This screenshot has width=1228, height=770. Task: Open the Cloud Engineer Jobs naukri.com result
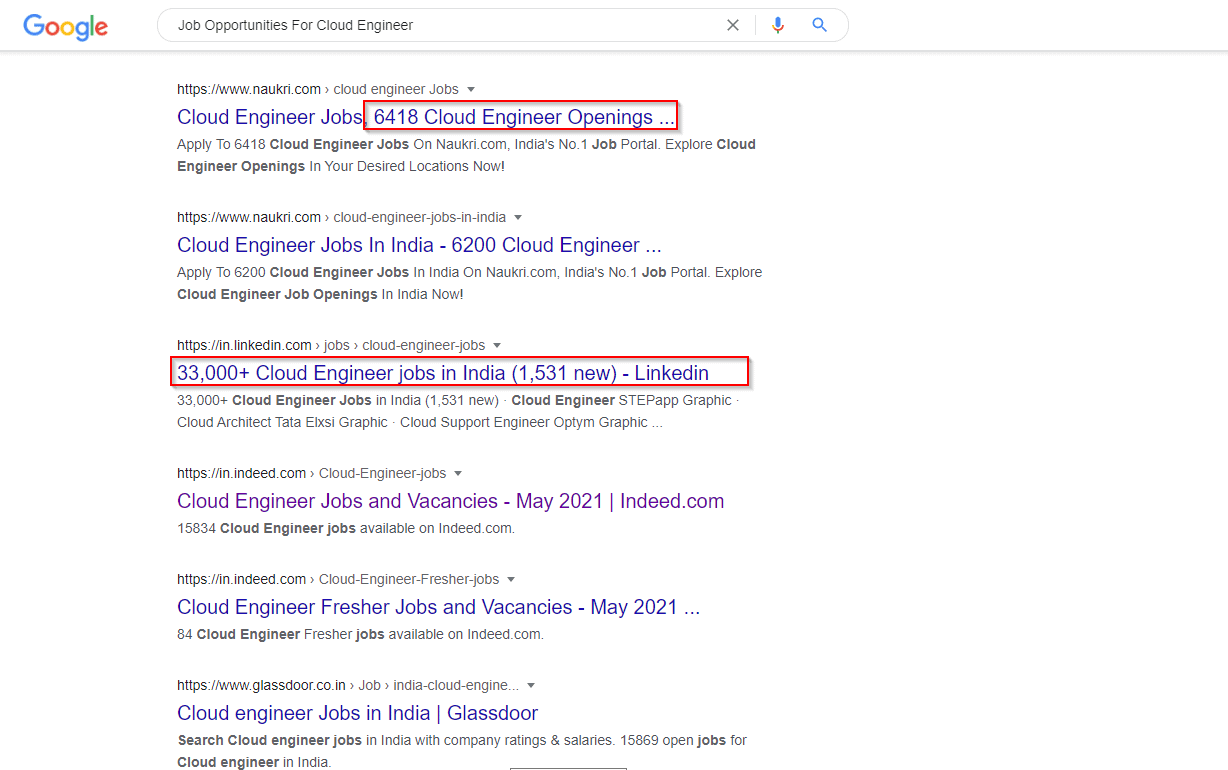(269, 117)
